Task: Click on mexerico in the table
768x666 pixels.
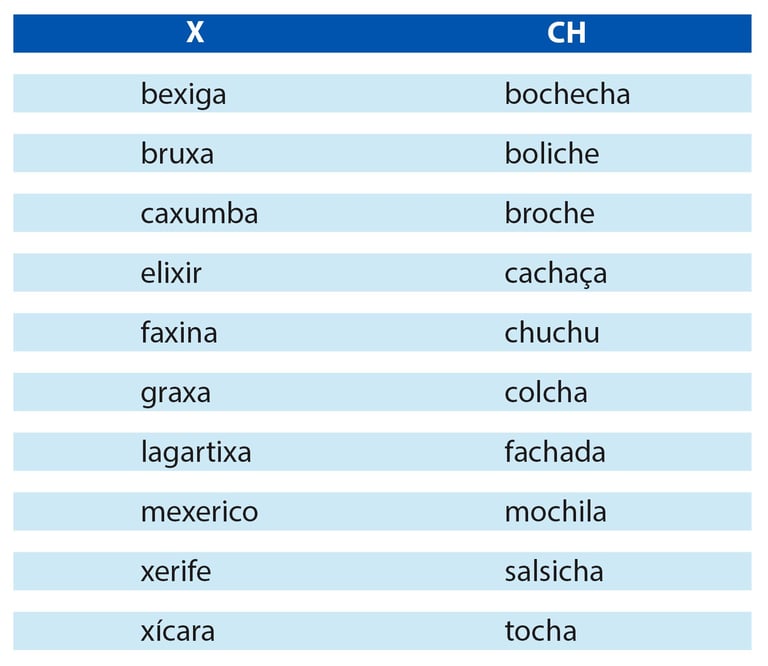Action: [199, 512]
